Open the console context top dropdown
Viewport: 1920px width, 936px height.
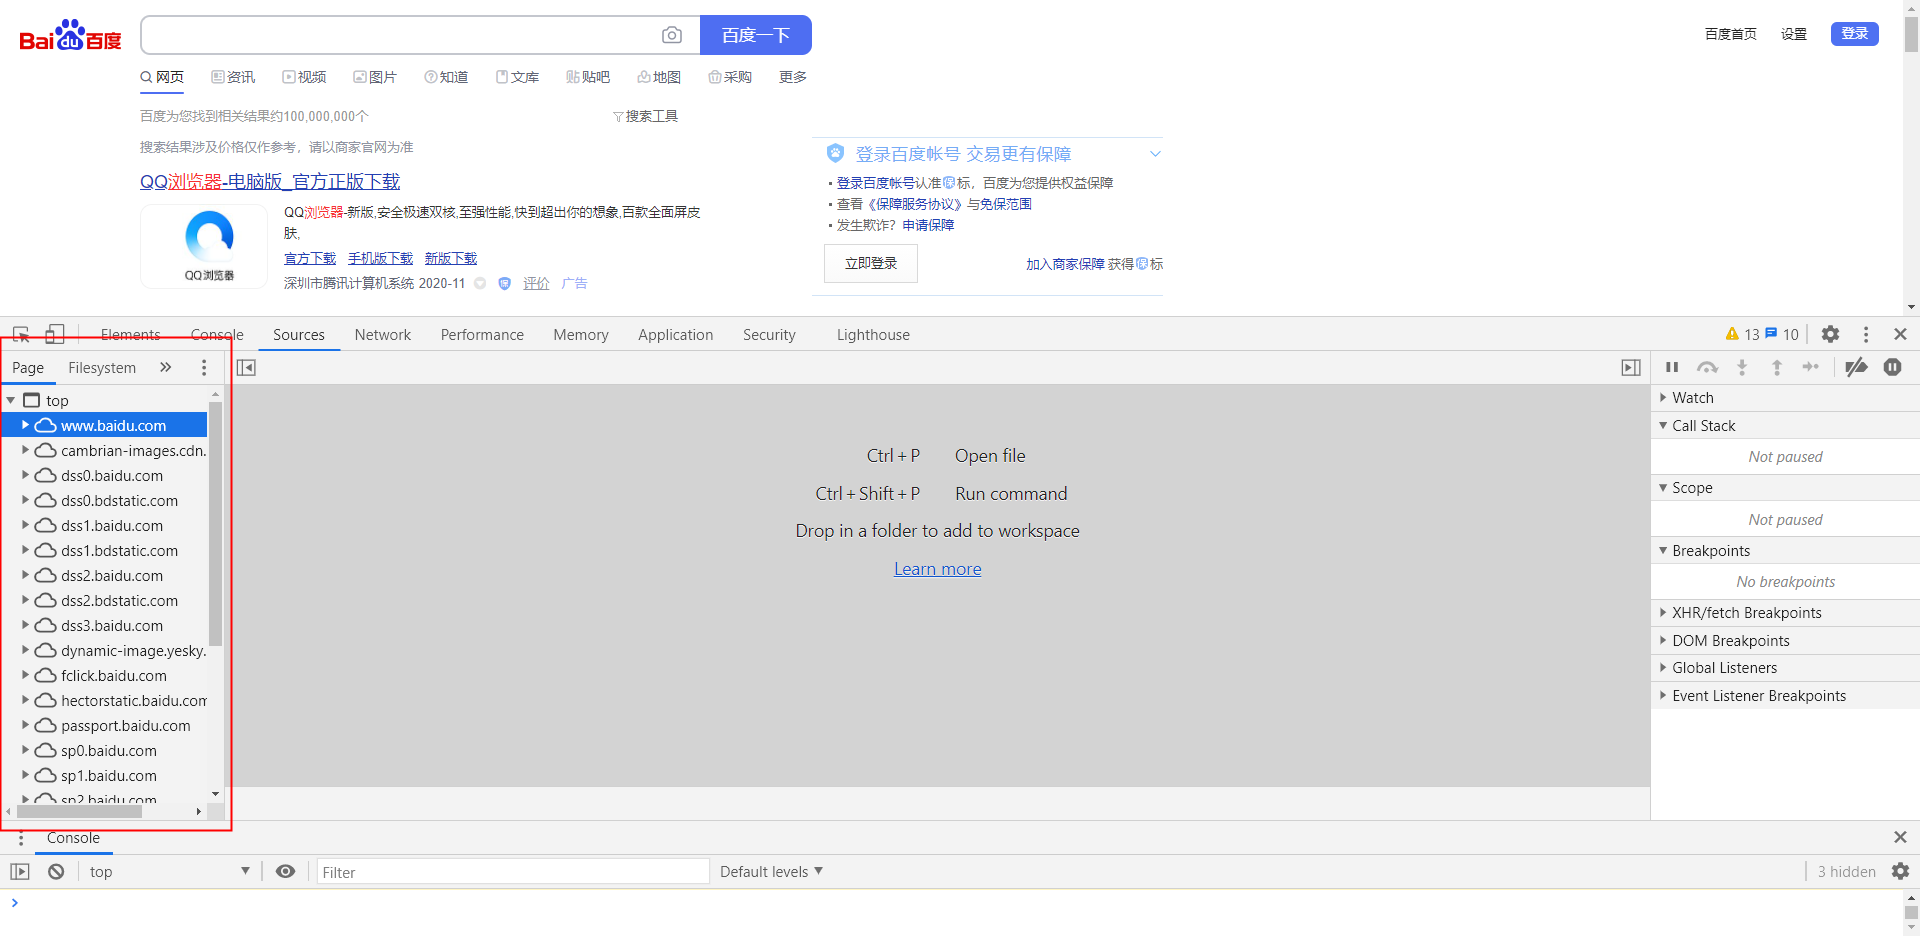(x=169, y=872)
